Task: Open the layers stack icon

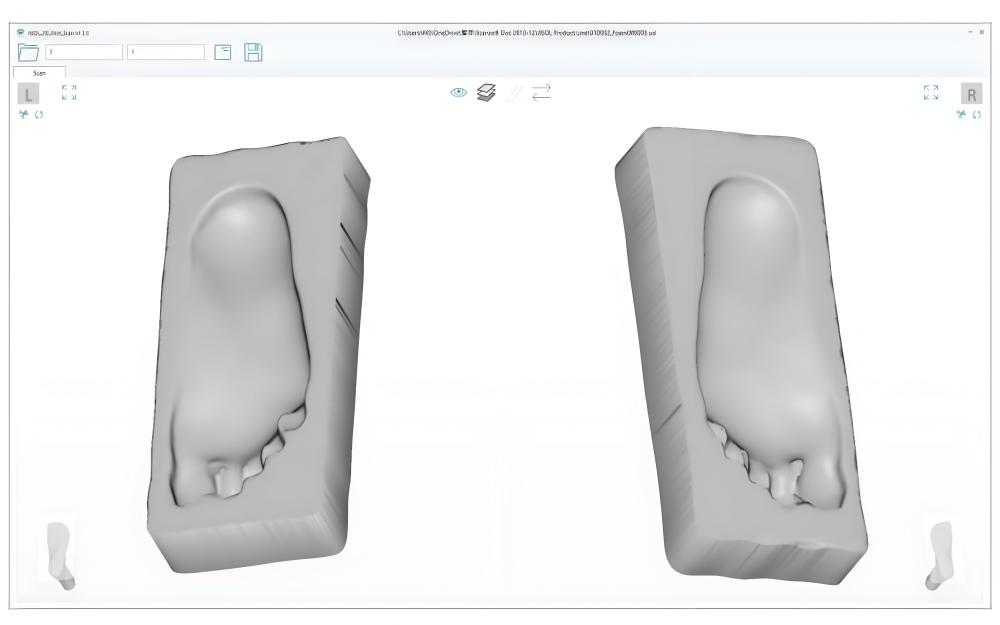Action: tap(486, 93)
